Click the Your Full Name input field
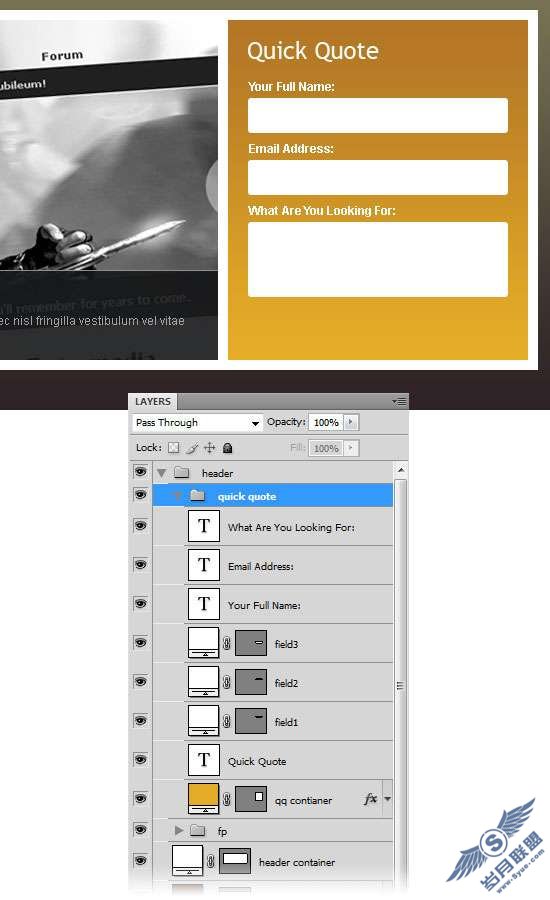550x900 pixels. [378, 115]
